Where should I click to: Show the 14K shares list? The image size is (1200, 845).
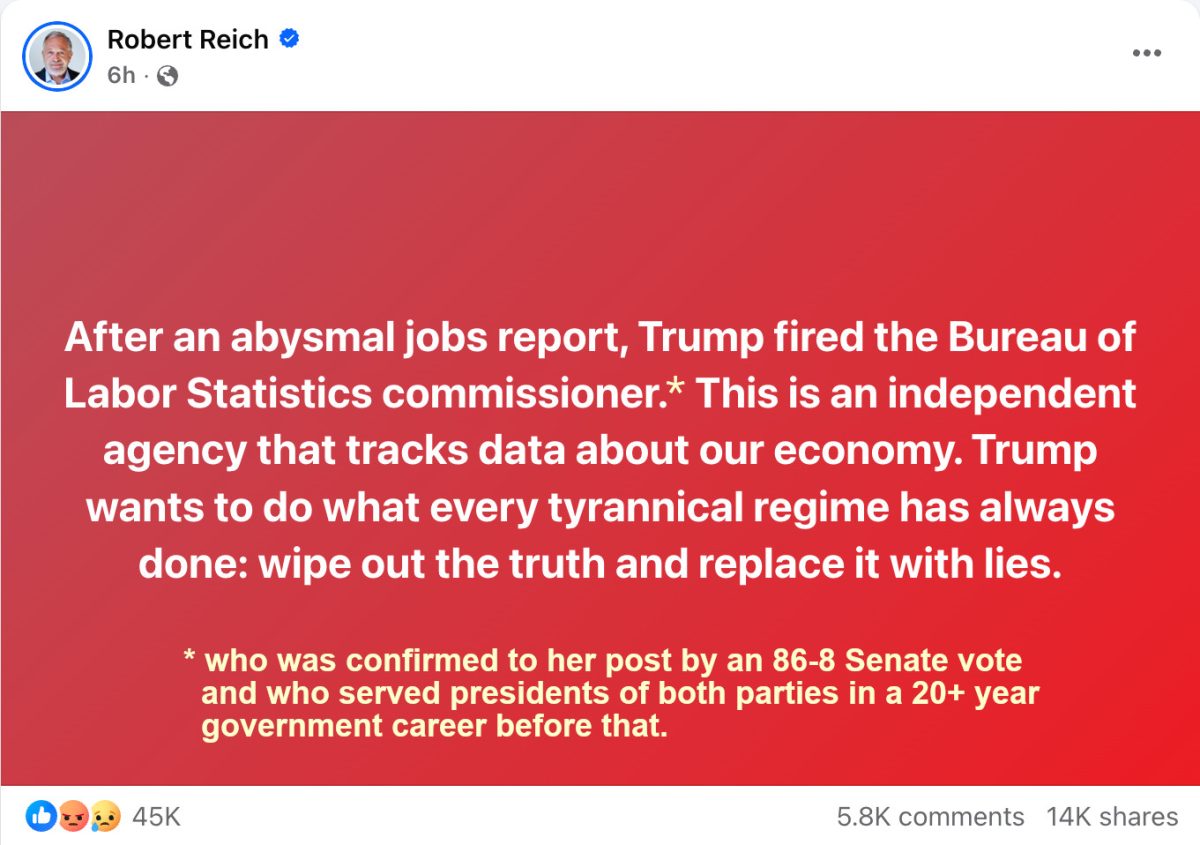pyautogui.click(x=1112, y=817)
